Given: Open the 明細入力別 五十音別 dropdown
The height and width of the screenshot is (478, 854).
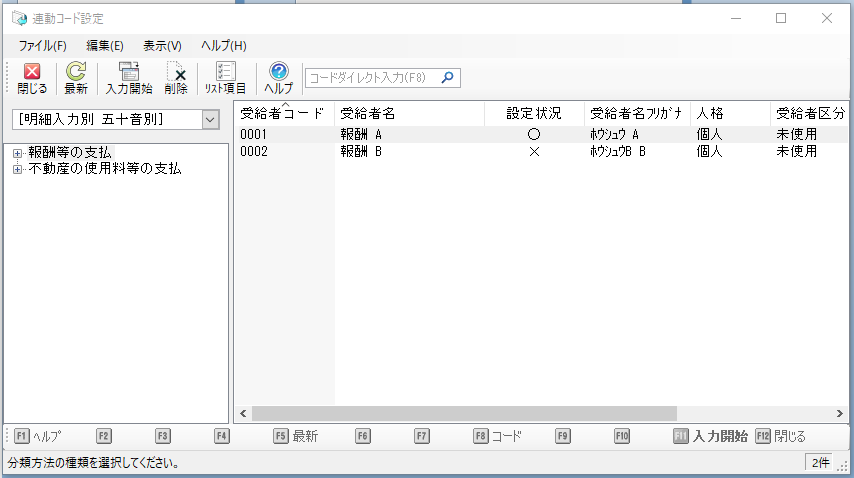Looking at the screenshot, I should tap(210, 120).
